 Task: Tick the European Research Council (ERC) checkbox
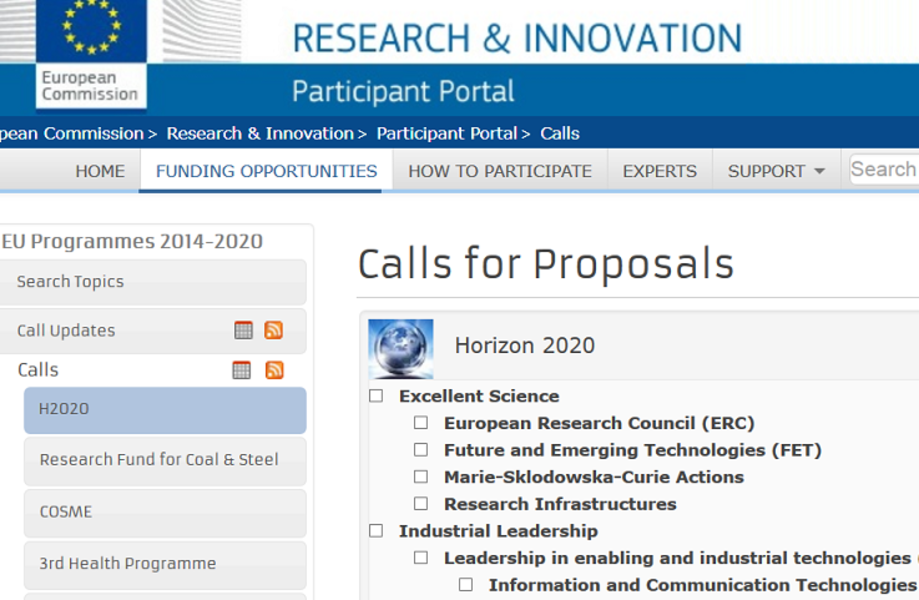point(421,423)
